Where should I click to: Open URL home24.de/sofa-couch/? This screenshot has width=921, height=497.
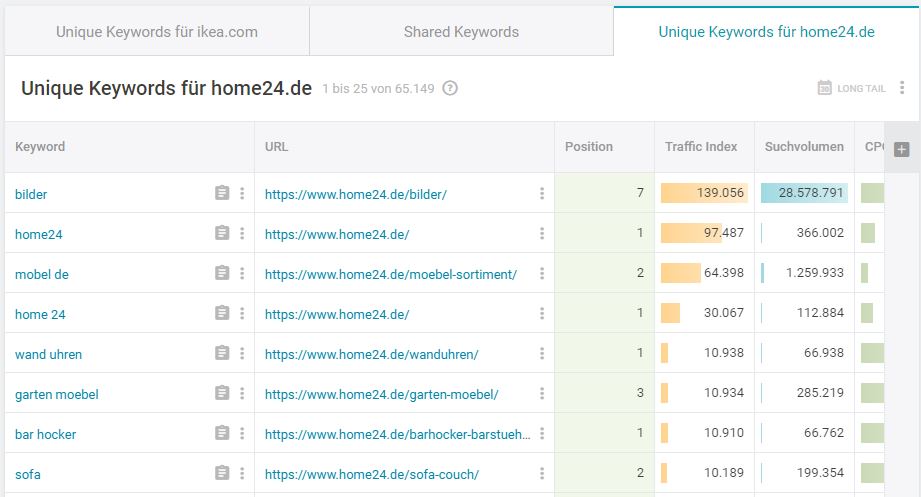click(x=372, y=474)
